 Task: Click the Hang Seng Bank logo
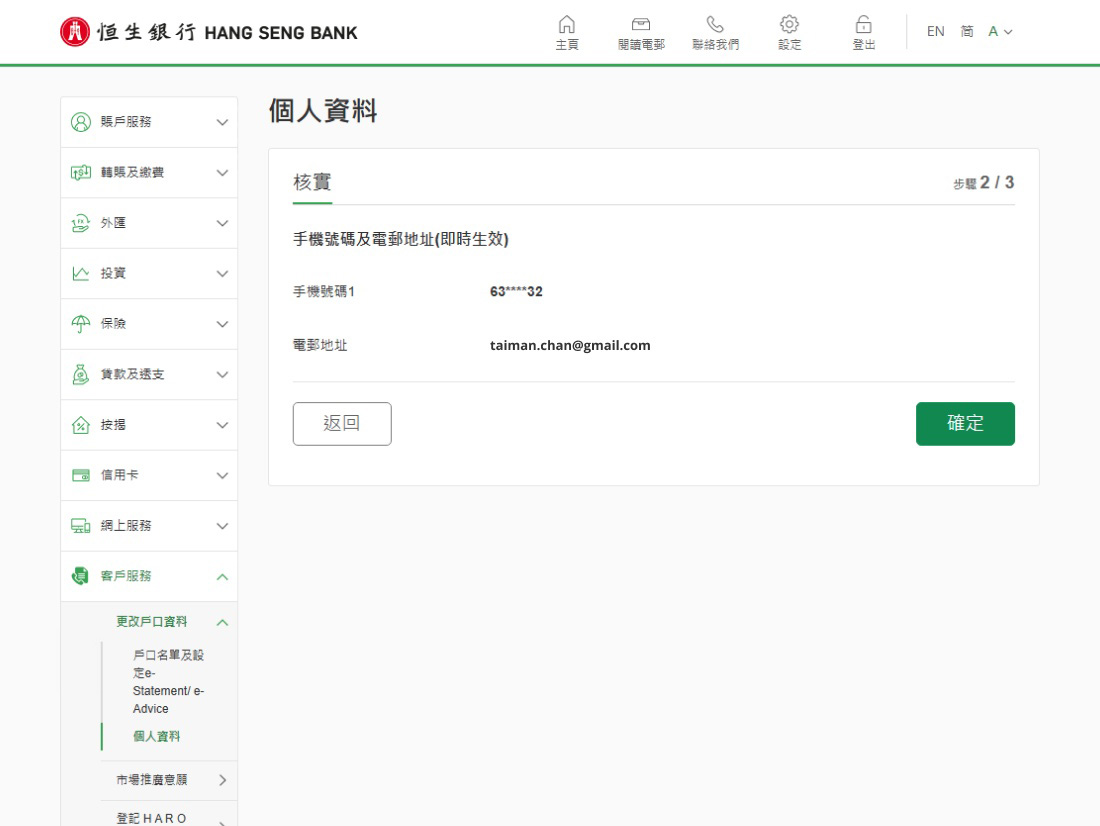point(209,32)
